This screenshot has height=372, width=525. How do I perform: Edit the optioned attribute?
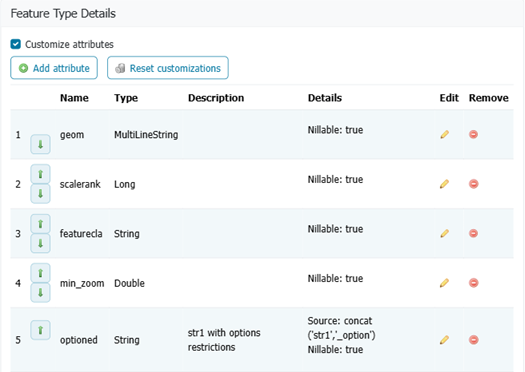tap(444, 340)
